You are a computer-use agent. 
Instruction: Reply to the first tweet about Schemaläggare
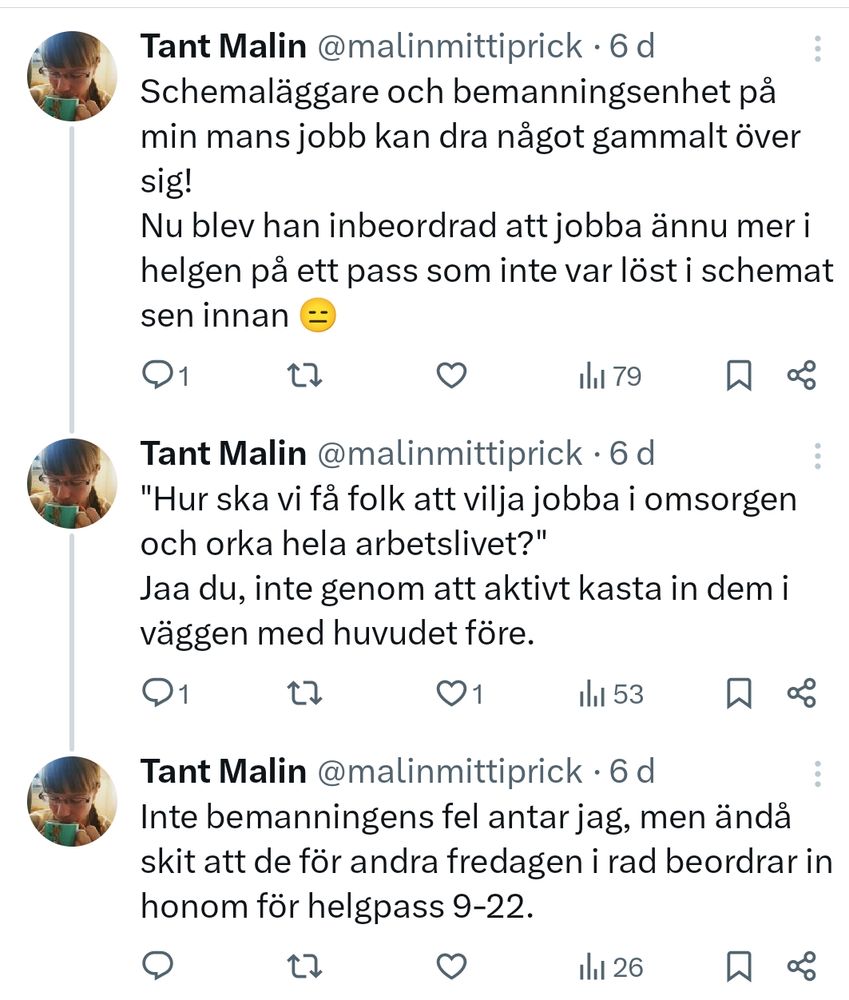pos(158,376)
